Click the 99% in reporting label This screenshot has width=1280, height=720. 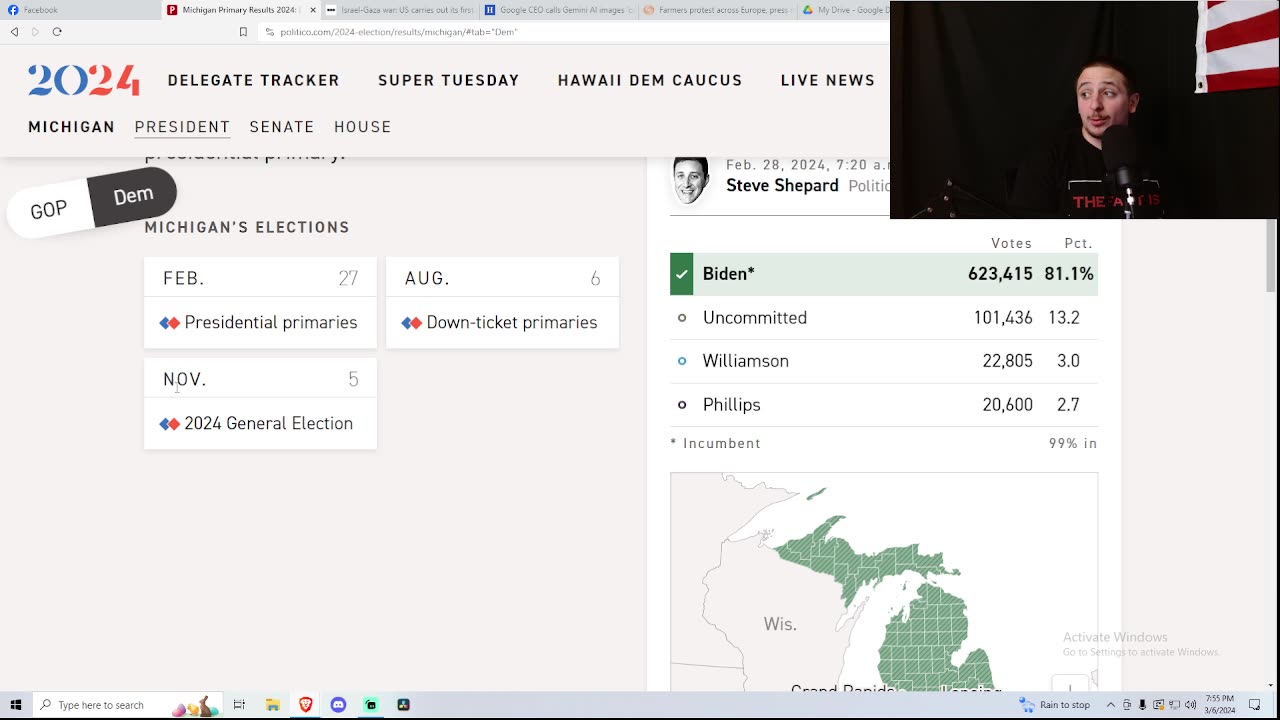pos(1073,443)
